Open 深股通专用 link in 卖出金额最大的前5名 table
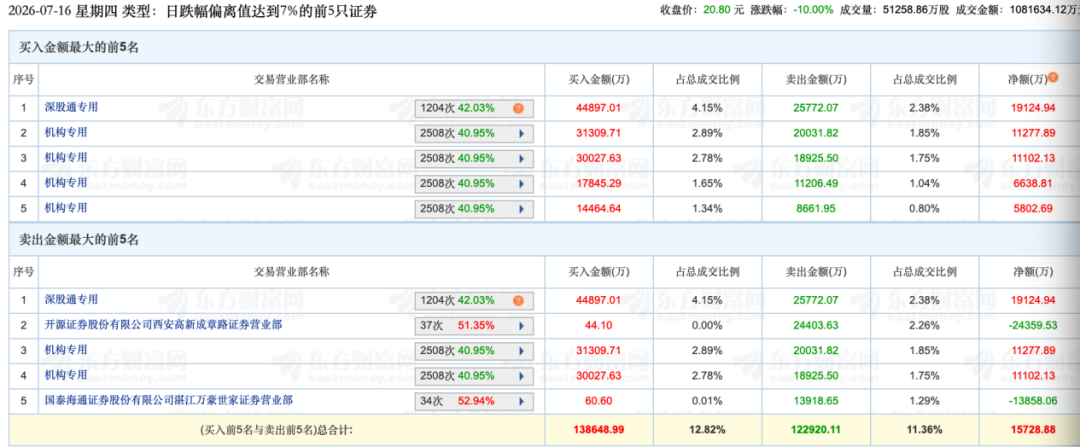The width and height of the screenshot is (1080, 447). (72, 300)
